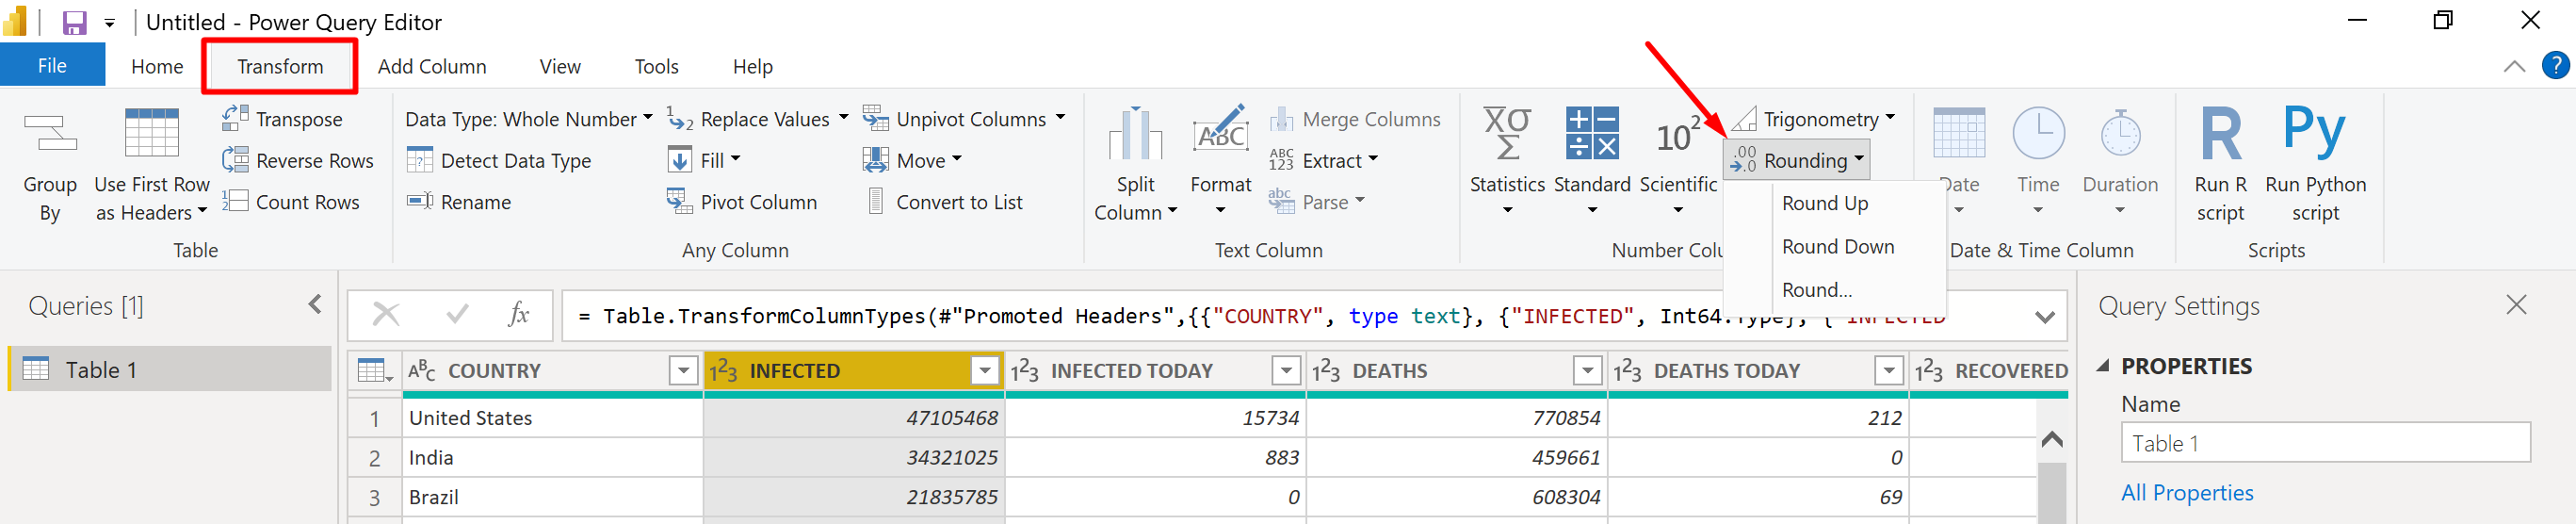This screenshot has height=524, width=2576.
Task: Choose Round Up from Rounding menu
Action: [x=1835, y=203]
